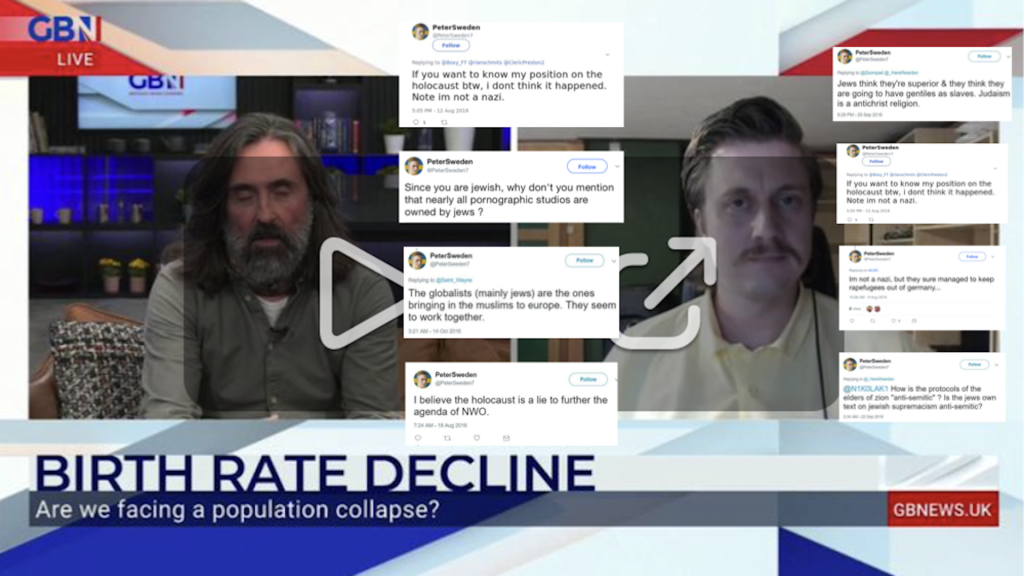
Task: Follow PeterSweden on the pornographic studios tweet
Action: pos(586,167)
